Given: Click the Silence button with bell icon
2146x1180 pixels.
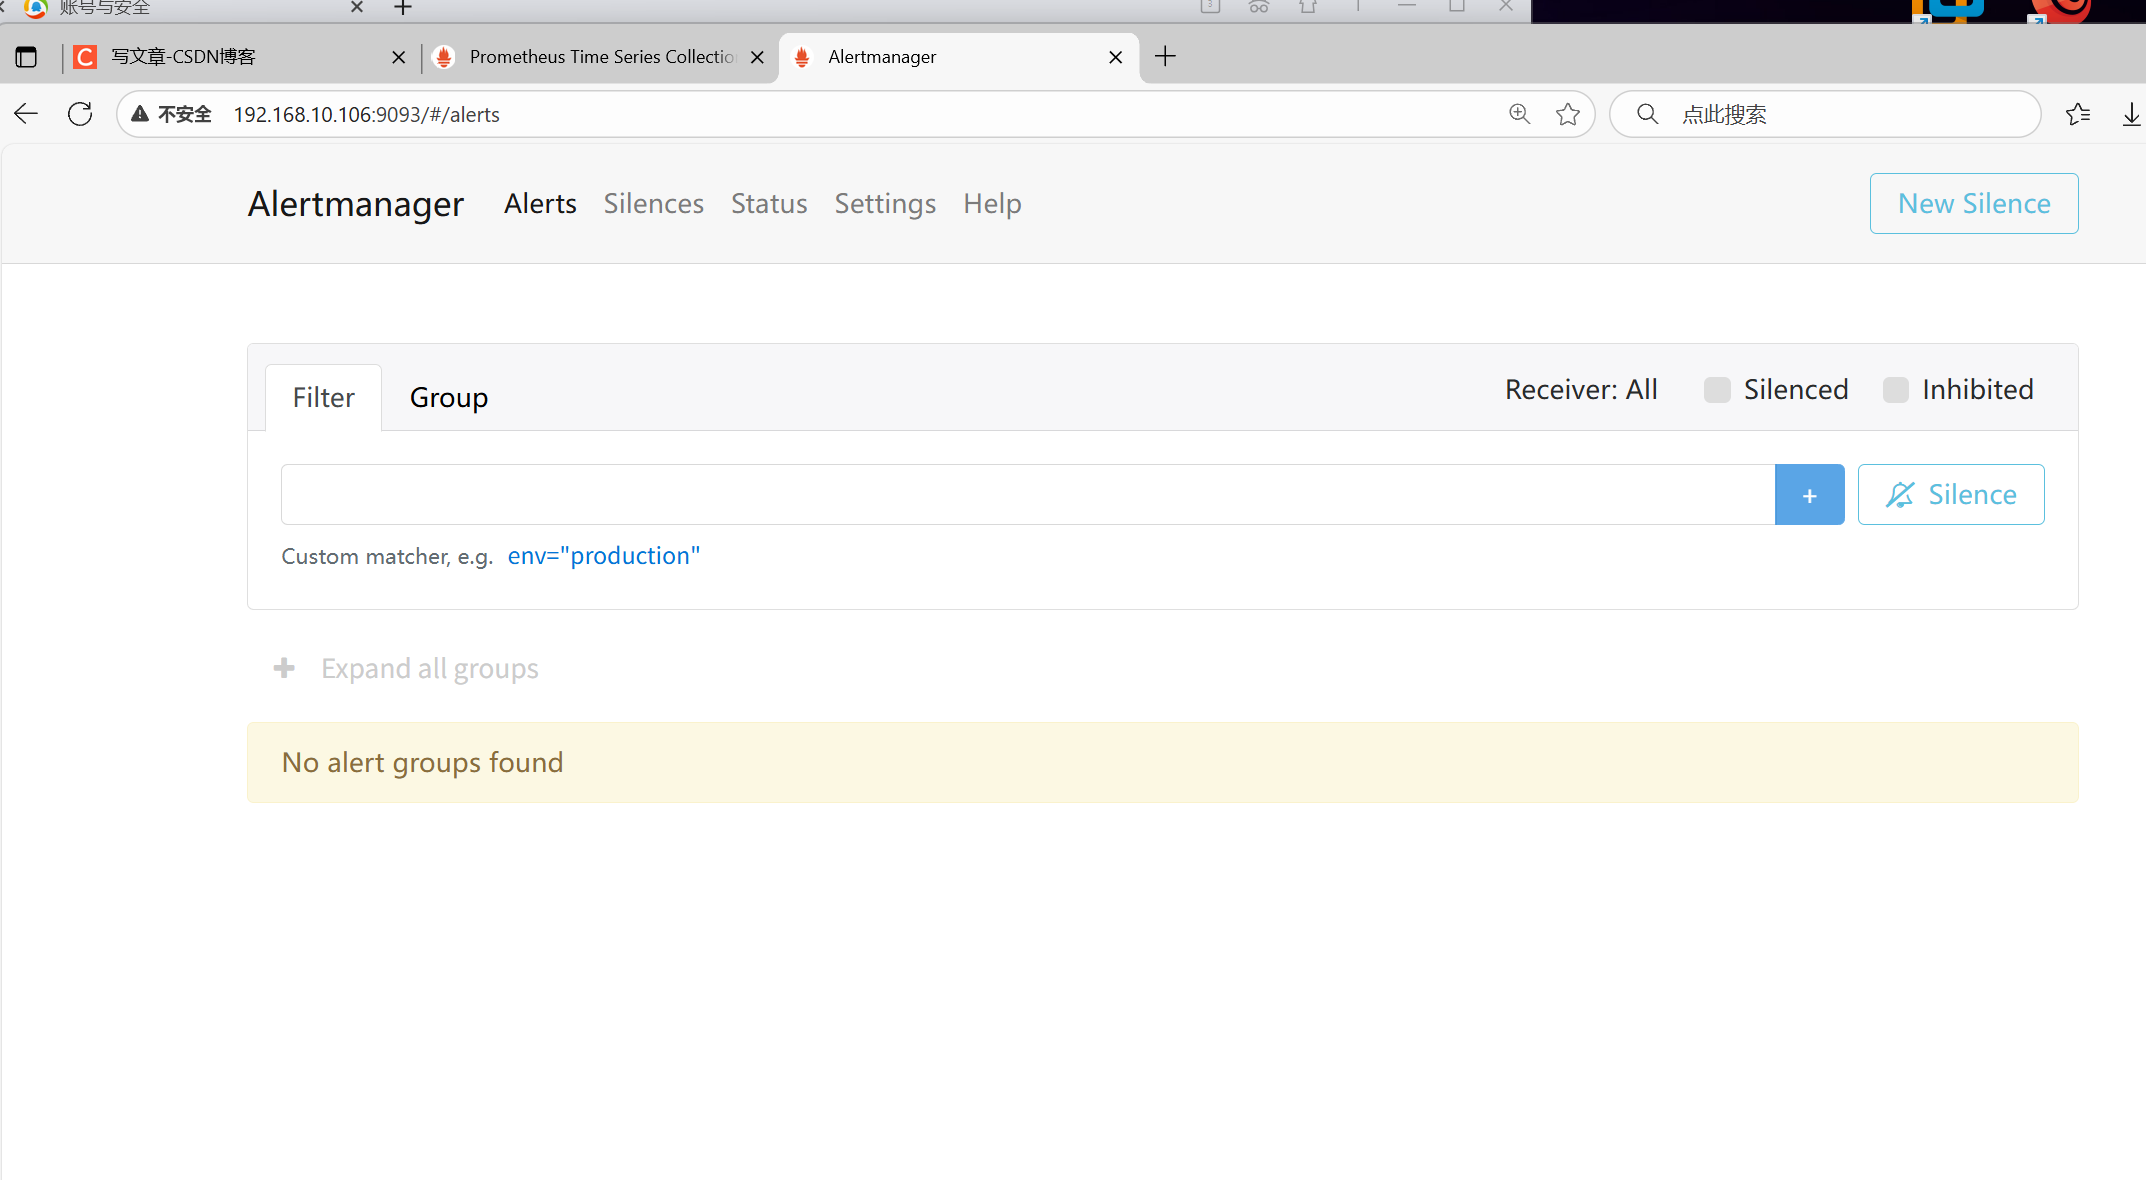Looking at the screenshot, I should 1951,494.
